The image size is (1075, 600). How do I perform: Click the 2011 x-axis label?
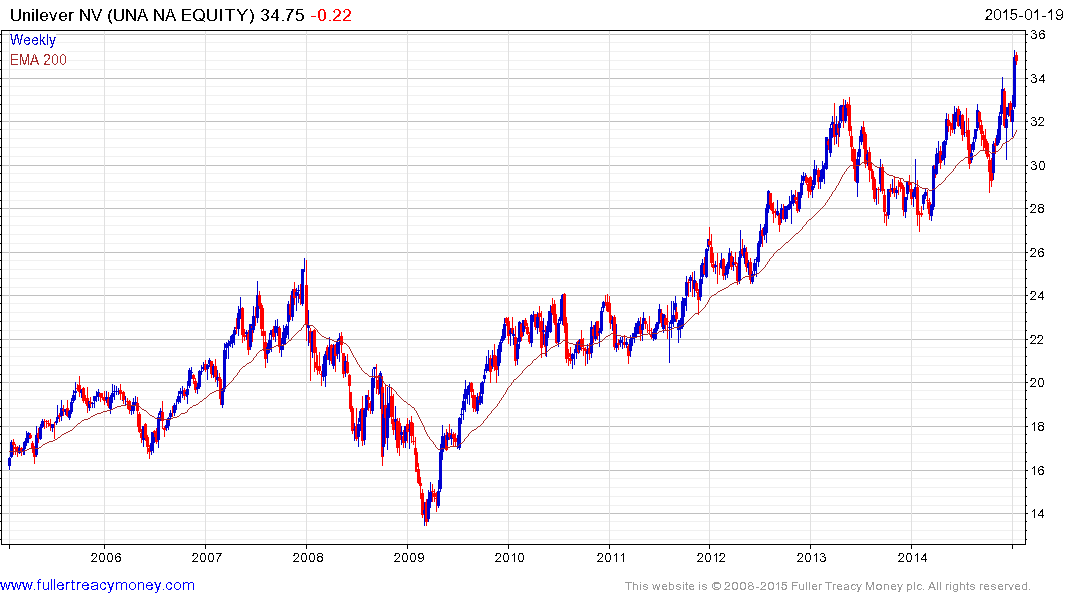610,557
